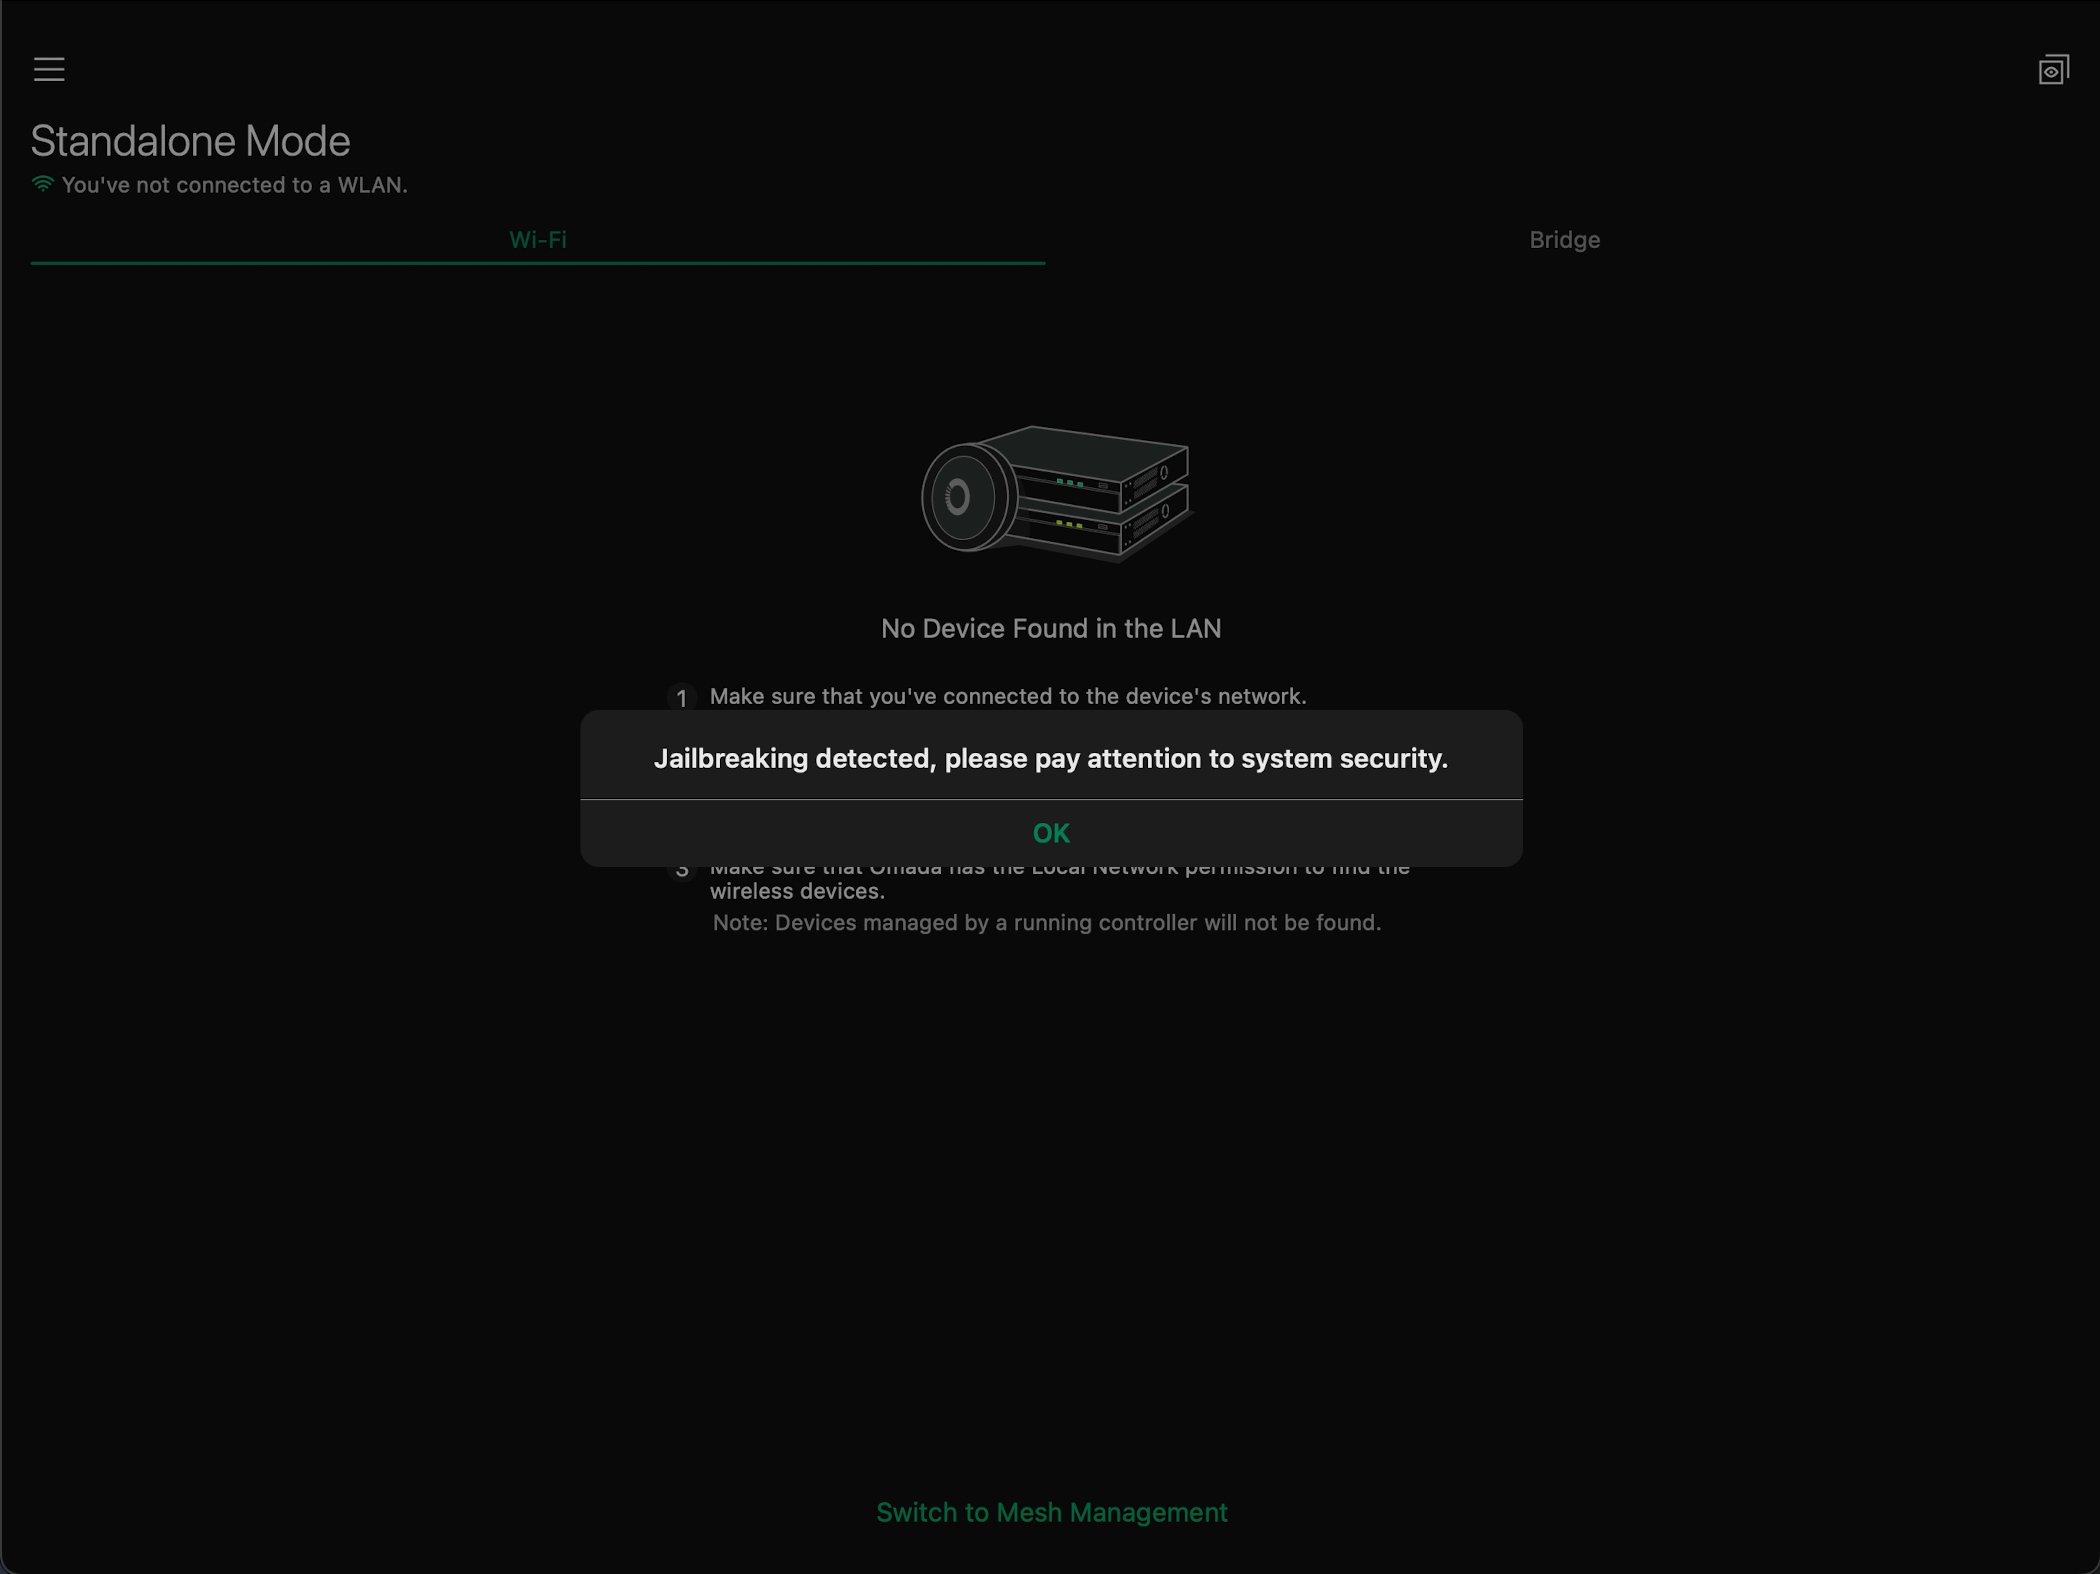The image size is (2100, 1574).
Task: Switch to the Bridge tab
Action: (x=1564, y=240)
